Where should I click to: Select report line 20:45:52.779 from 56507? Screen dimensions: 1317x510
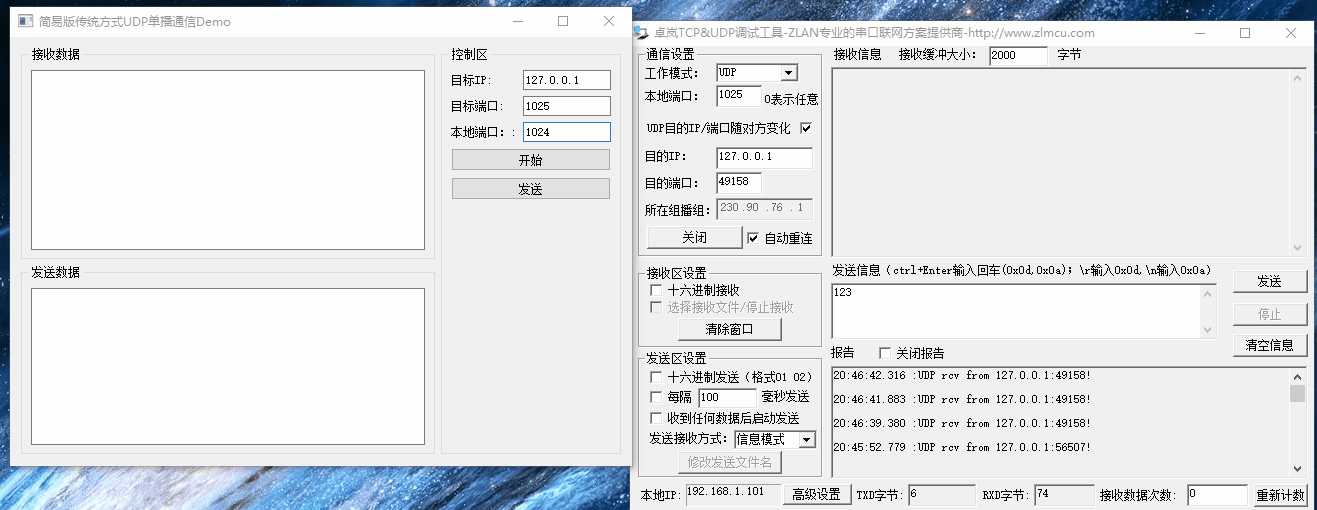[x=962, y=447]
